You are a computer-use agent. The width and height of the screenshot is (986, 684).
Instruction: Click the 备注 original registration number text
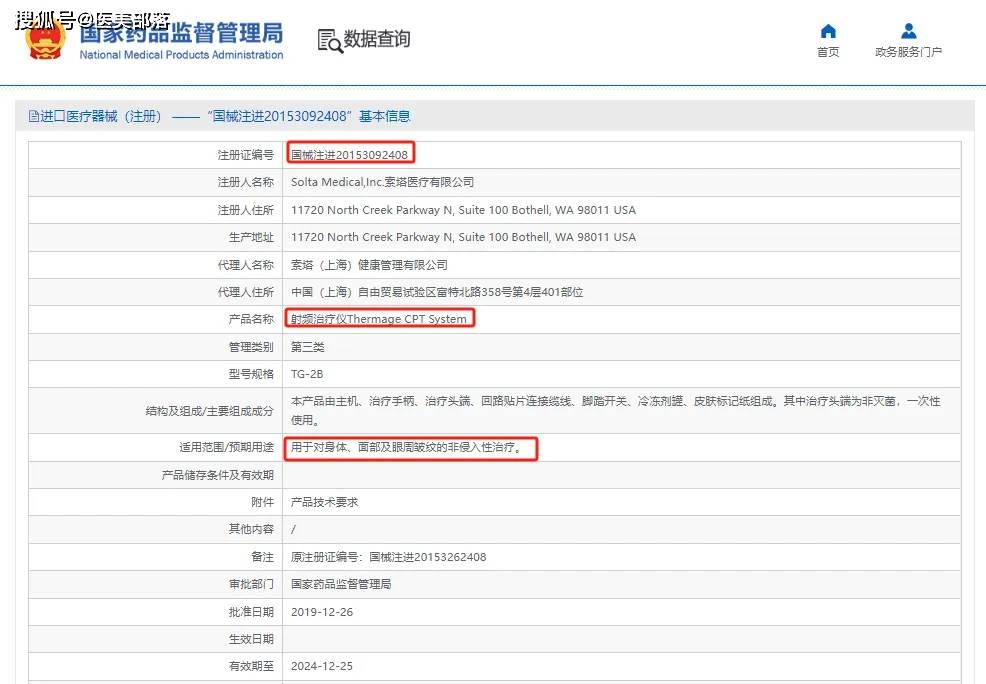point(388,557)
